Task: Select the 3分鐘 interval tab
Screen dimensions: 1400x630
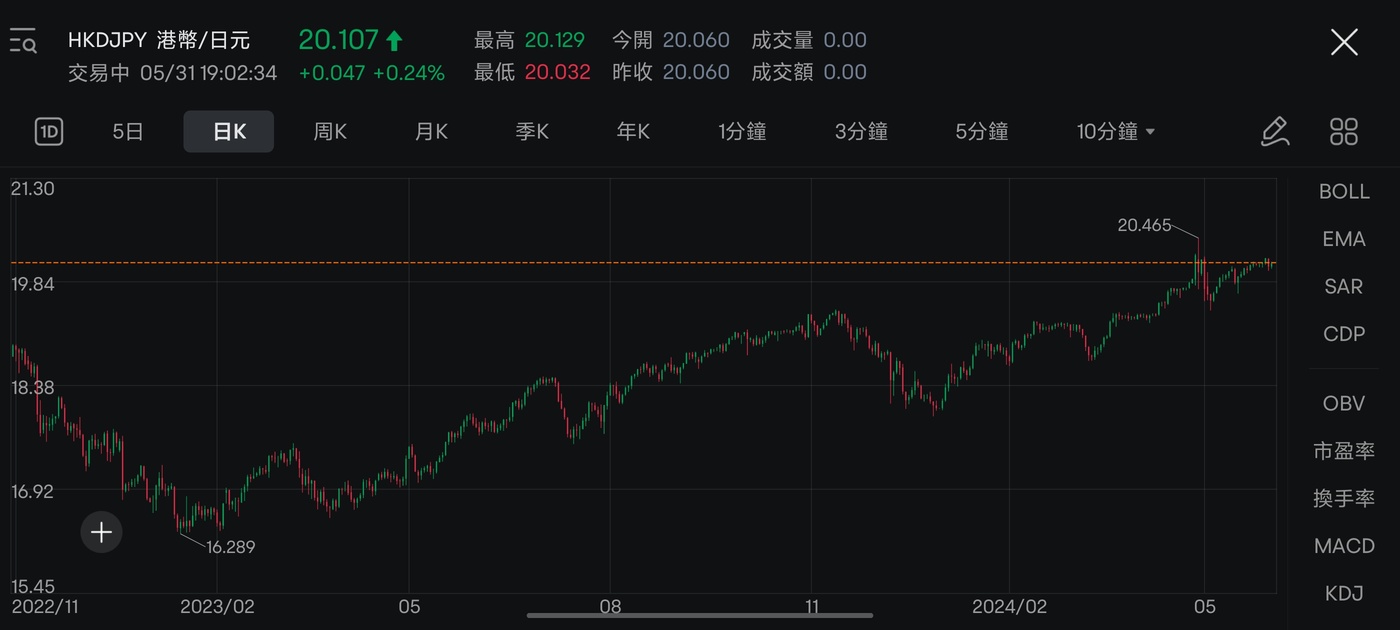Action: (x=861, y=131)
